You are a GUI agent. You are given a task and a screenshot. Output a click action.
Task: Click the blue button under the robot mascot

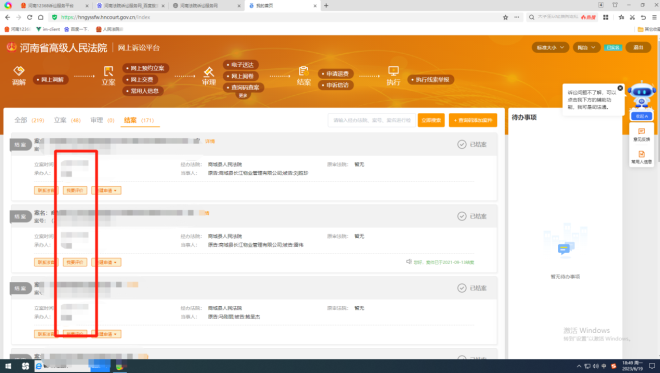click(641, 116)
